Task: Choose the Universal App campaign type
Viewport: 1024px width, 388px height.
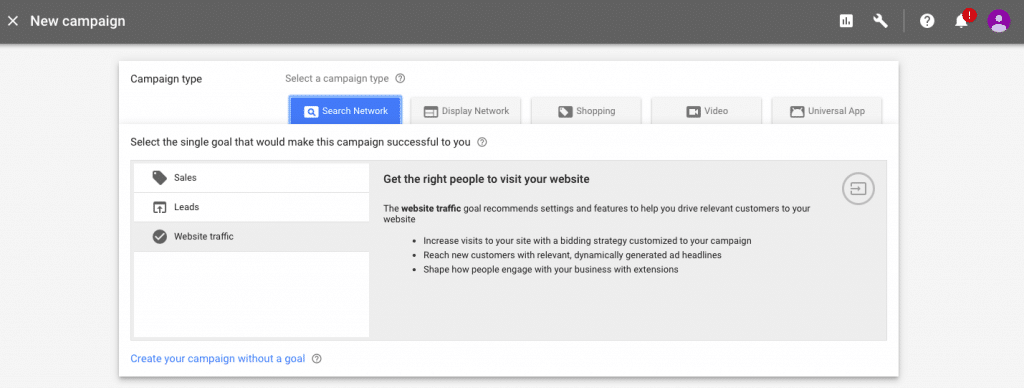Action: (827, 111)
